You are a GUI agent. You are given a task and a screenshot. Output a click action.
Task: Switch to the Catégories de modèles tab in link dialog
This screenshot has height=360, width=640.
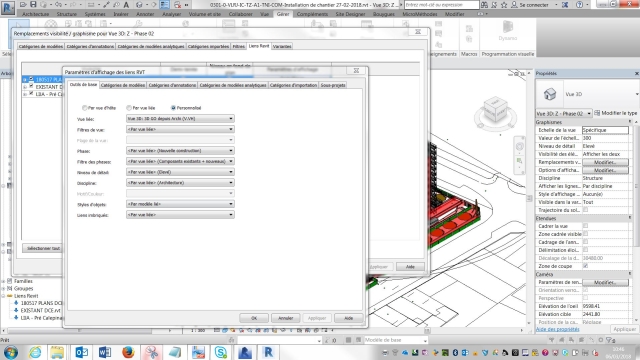click(x=123, y=85)
